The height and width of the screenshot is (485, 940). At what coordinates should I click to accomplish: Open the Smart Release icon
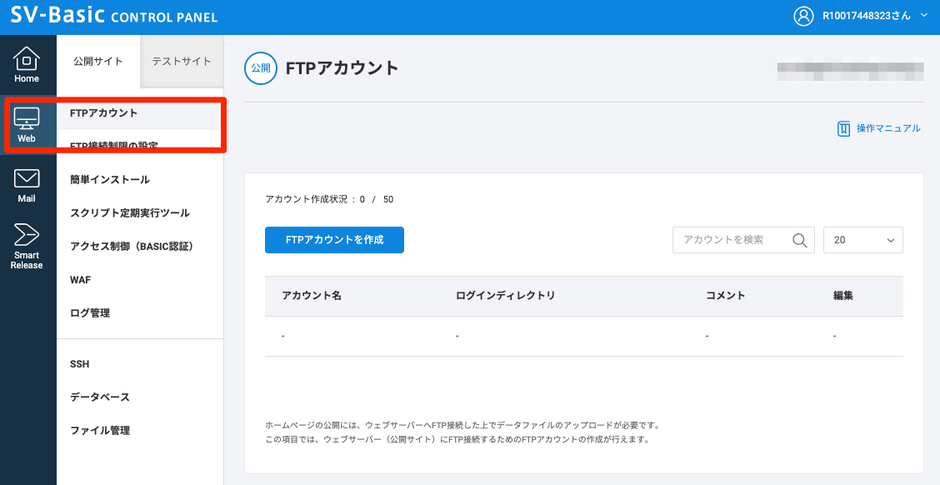tap(27, 235)
